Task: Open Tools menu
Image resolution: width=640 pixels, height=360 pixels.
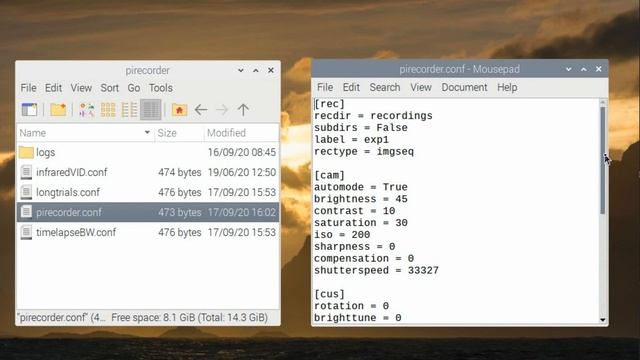Action: pyautogui.click(x=160, y=88)
